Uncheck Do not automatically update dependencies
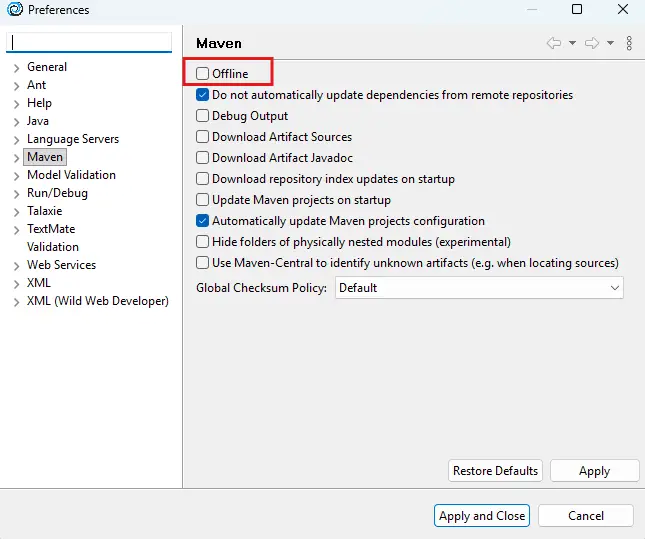The image size is (645, 539). [203, 95]
